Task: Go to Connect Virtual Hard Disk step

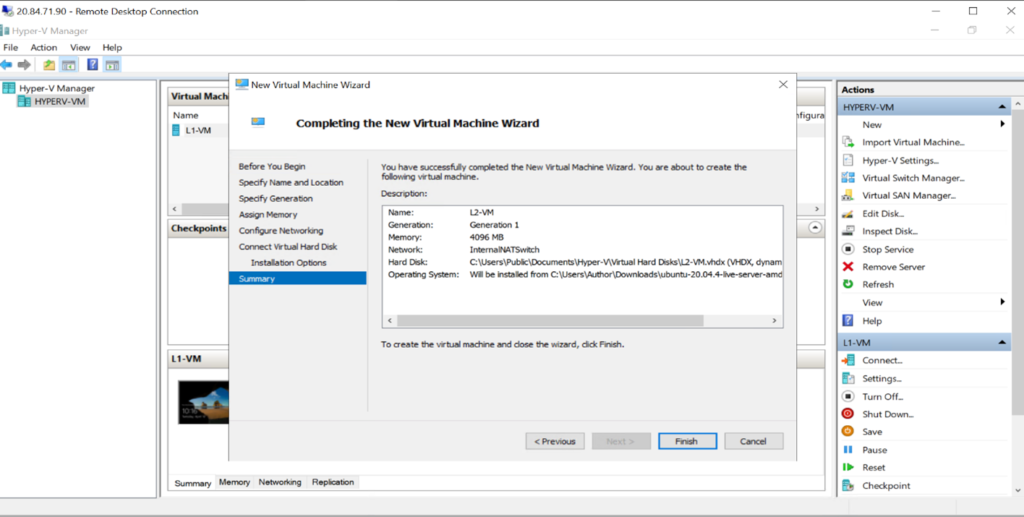Action: [x=288, y=247]
